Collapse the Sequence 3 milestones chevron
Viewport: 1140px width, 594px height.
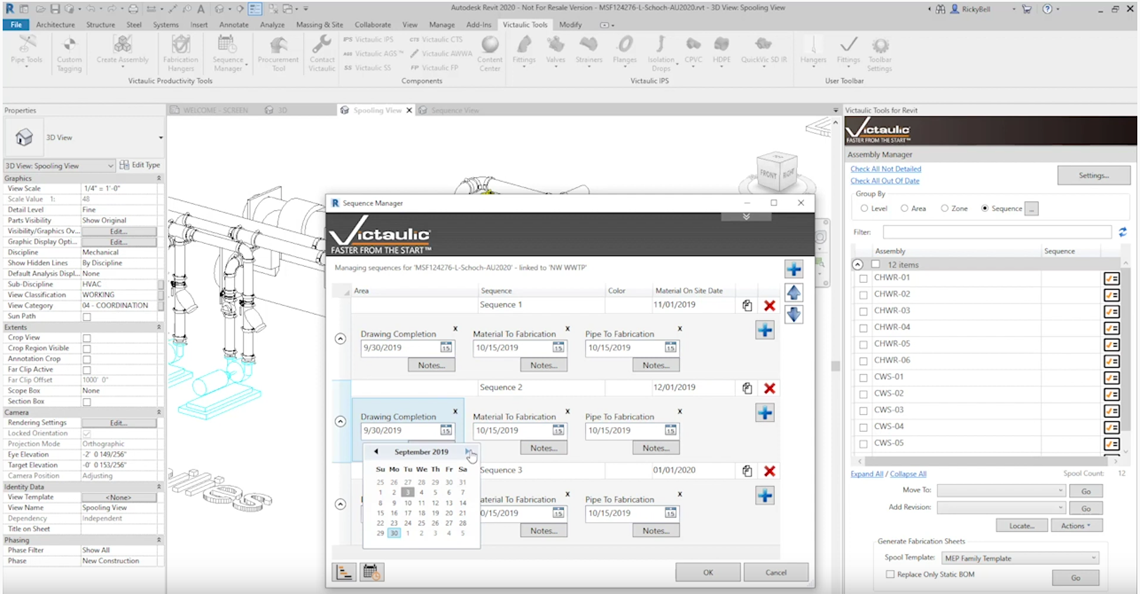340,505
